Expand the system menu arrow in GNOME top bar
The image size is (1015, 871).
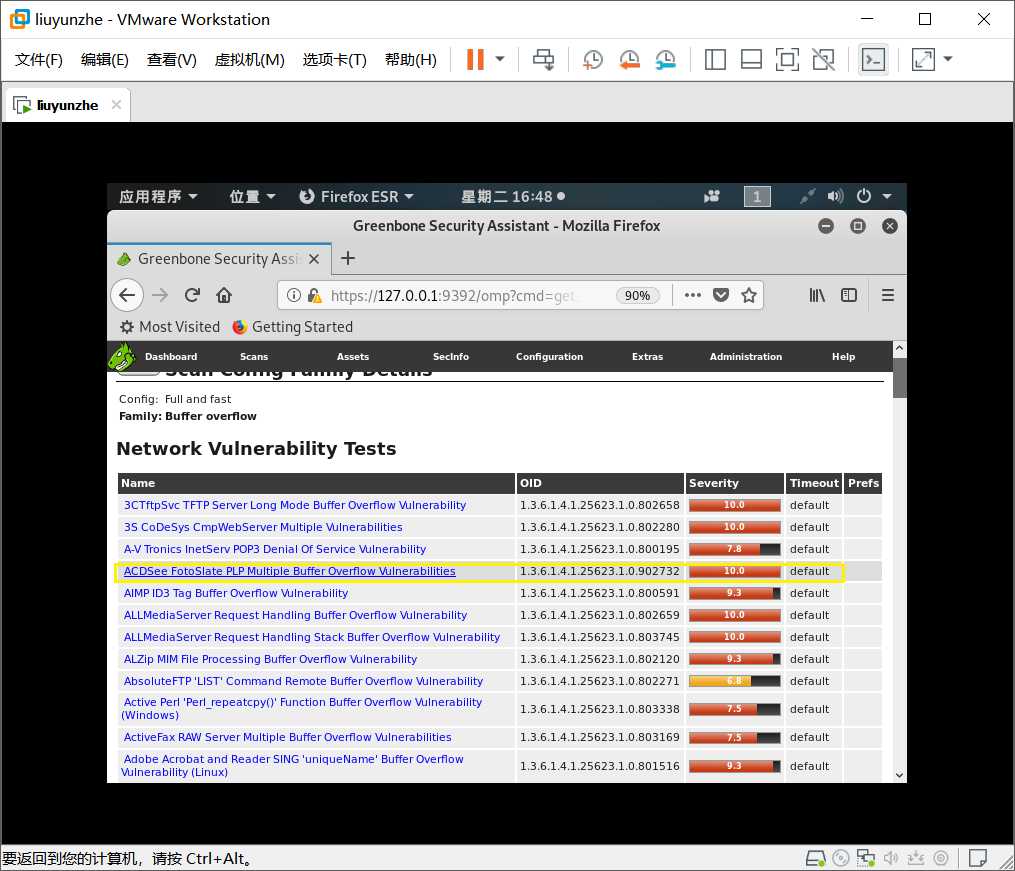click(887, 196)
